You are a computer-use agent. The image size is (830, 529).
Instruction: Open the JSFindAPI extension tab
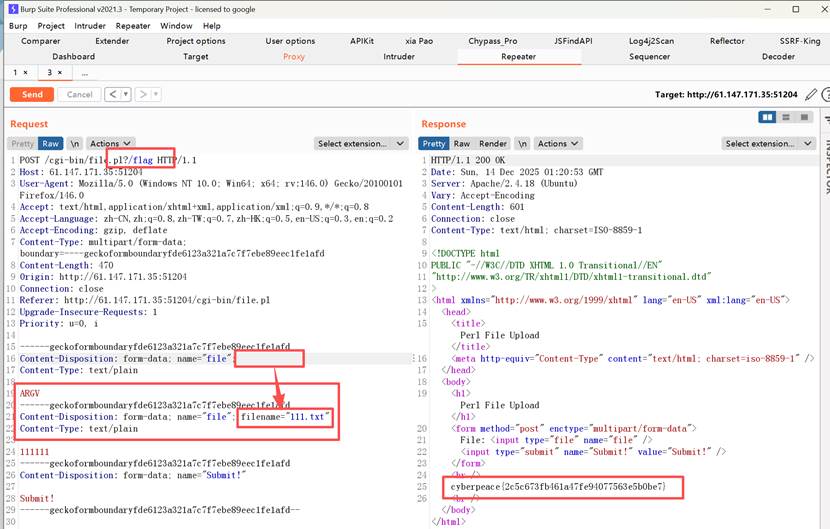pos(573,41)
